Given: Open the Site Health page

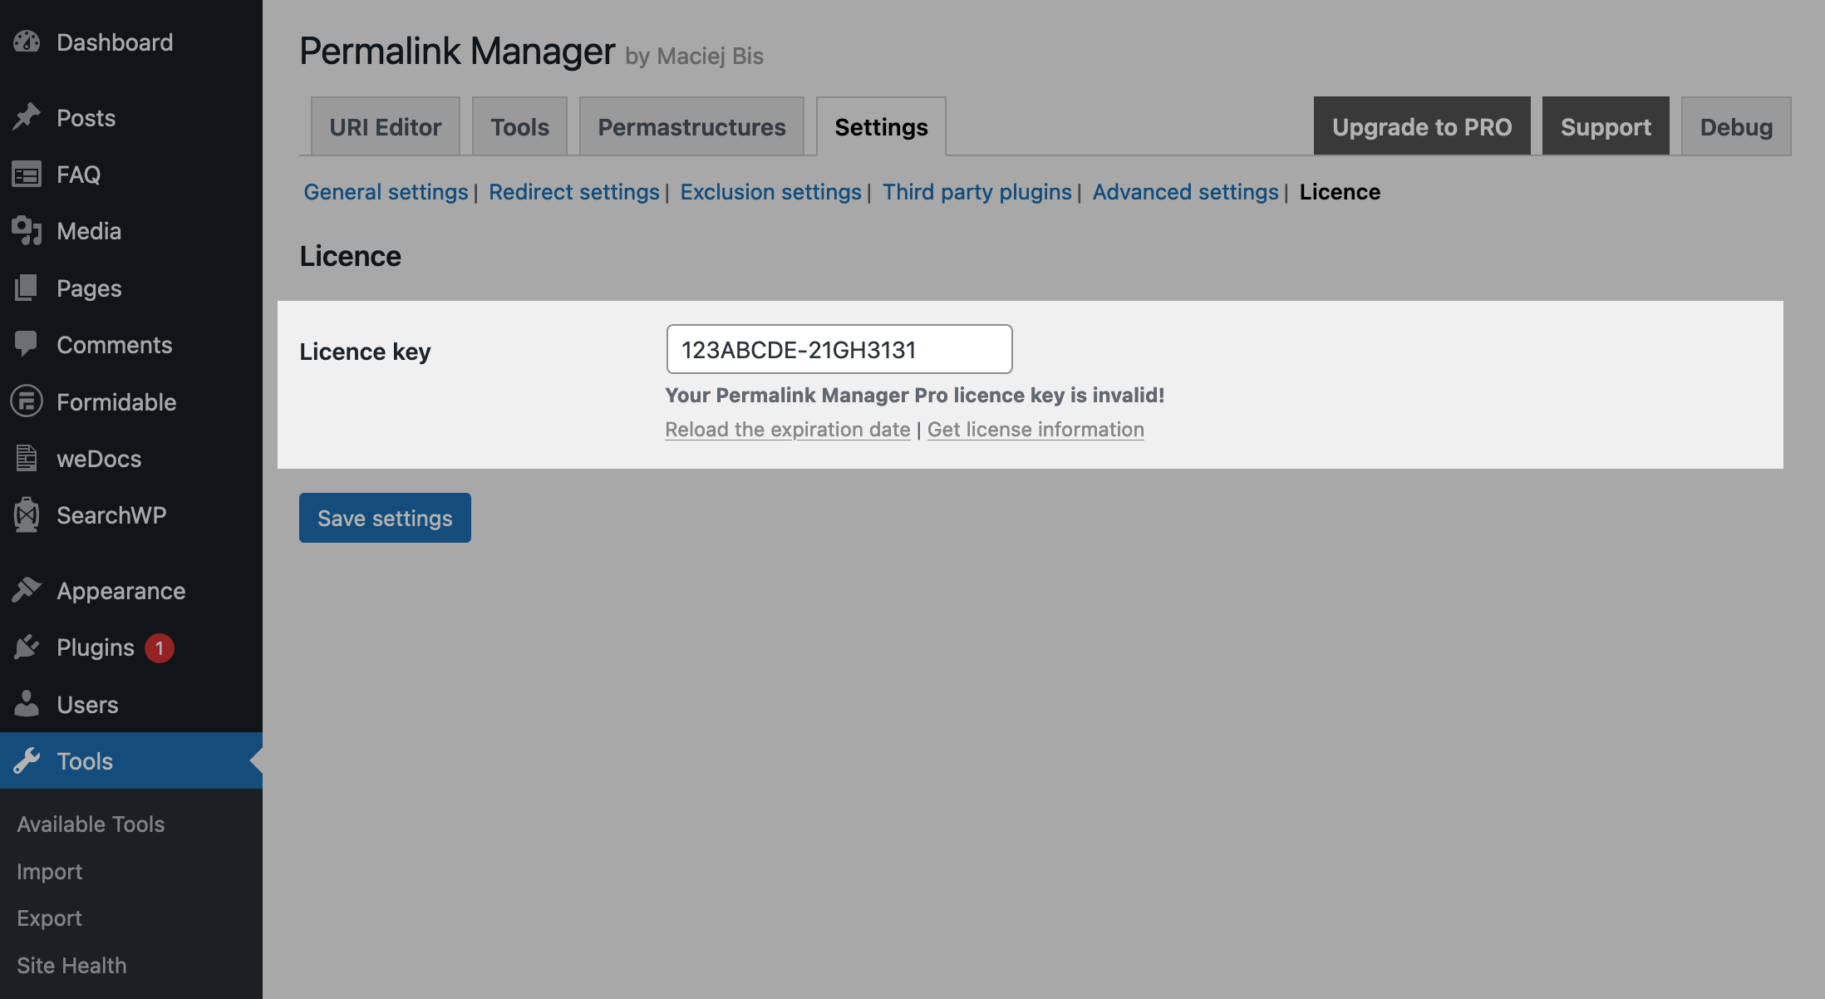Looking at the screenshot, I should click(x=71, y=964).
